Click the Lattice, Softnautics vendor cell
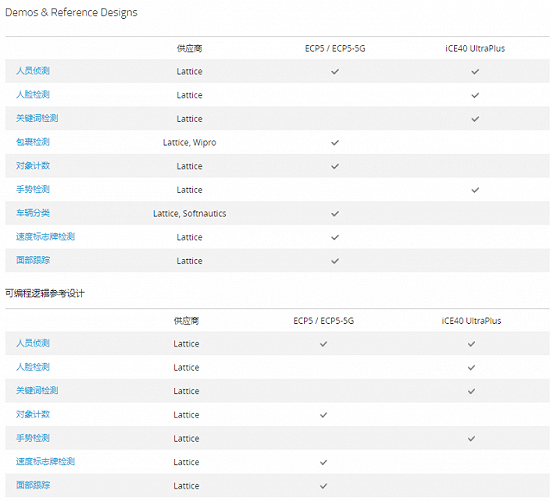Screen dimensions: 550x501 (x=189, y=213)
